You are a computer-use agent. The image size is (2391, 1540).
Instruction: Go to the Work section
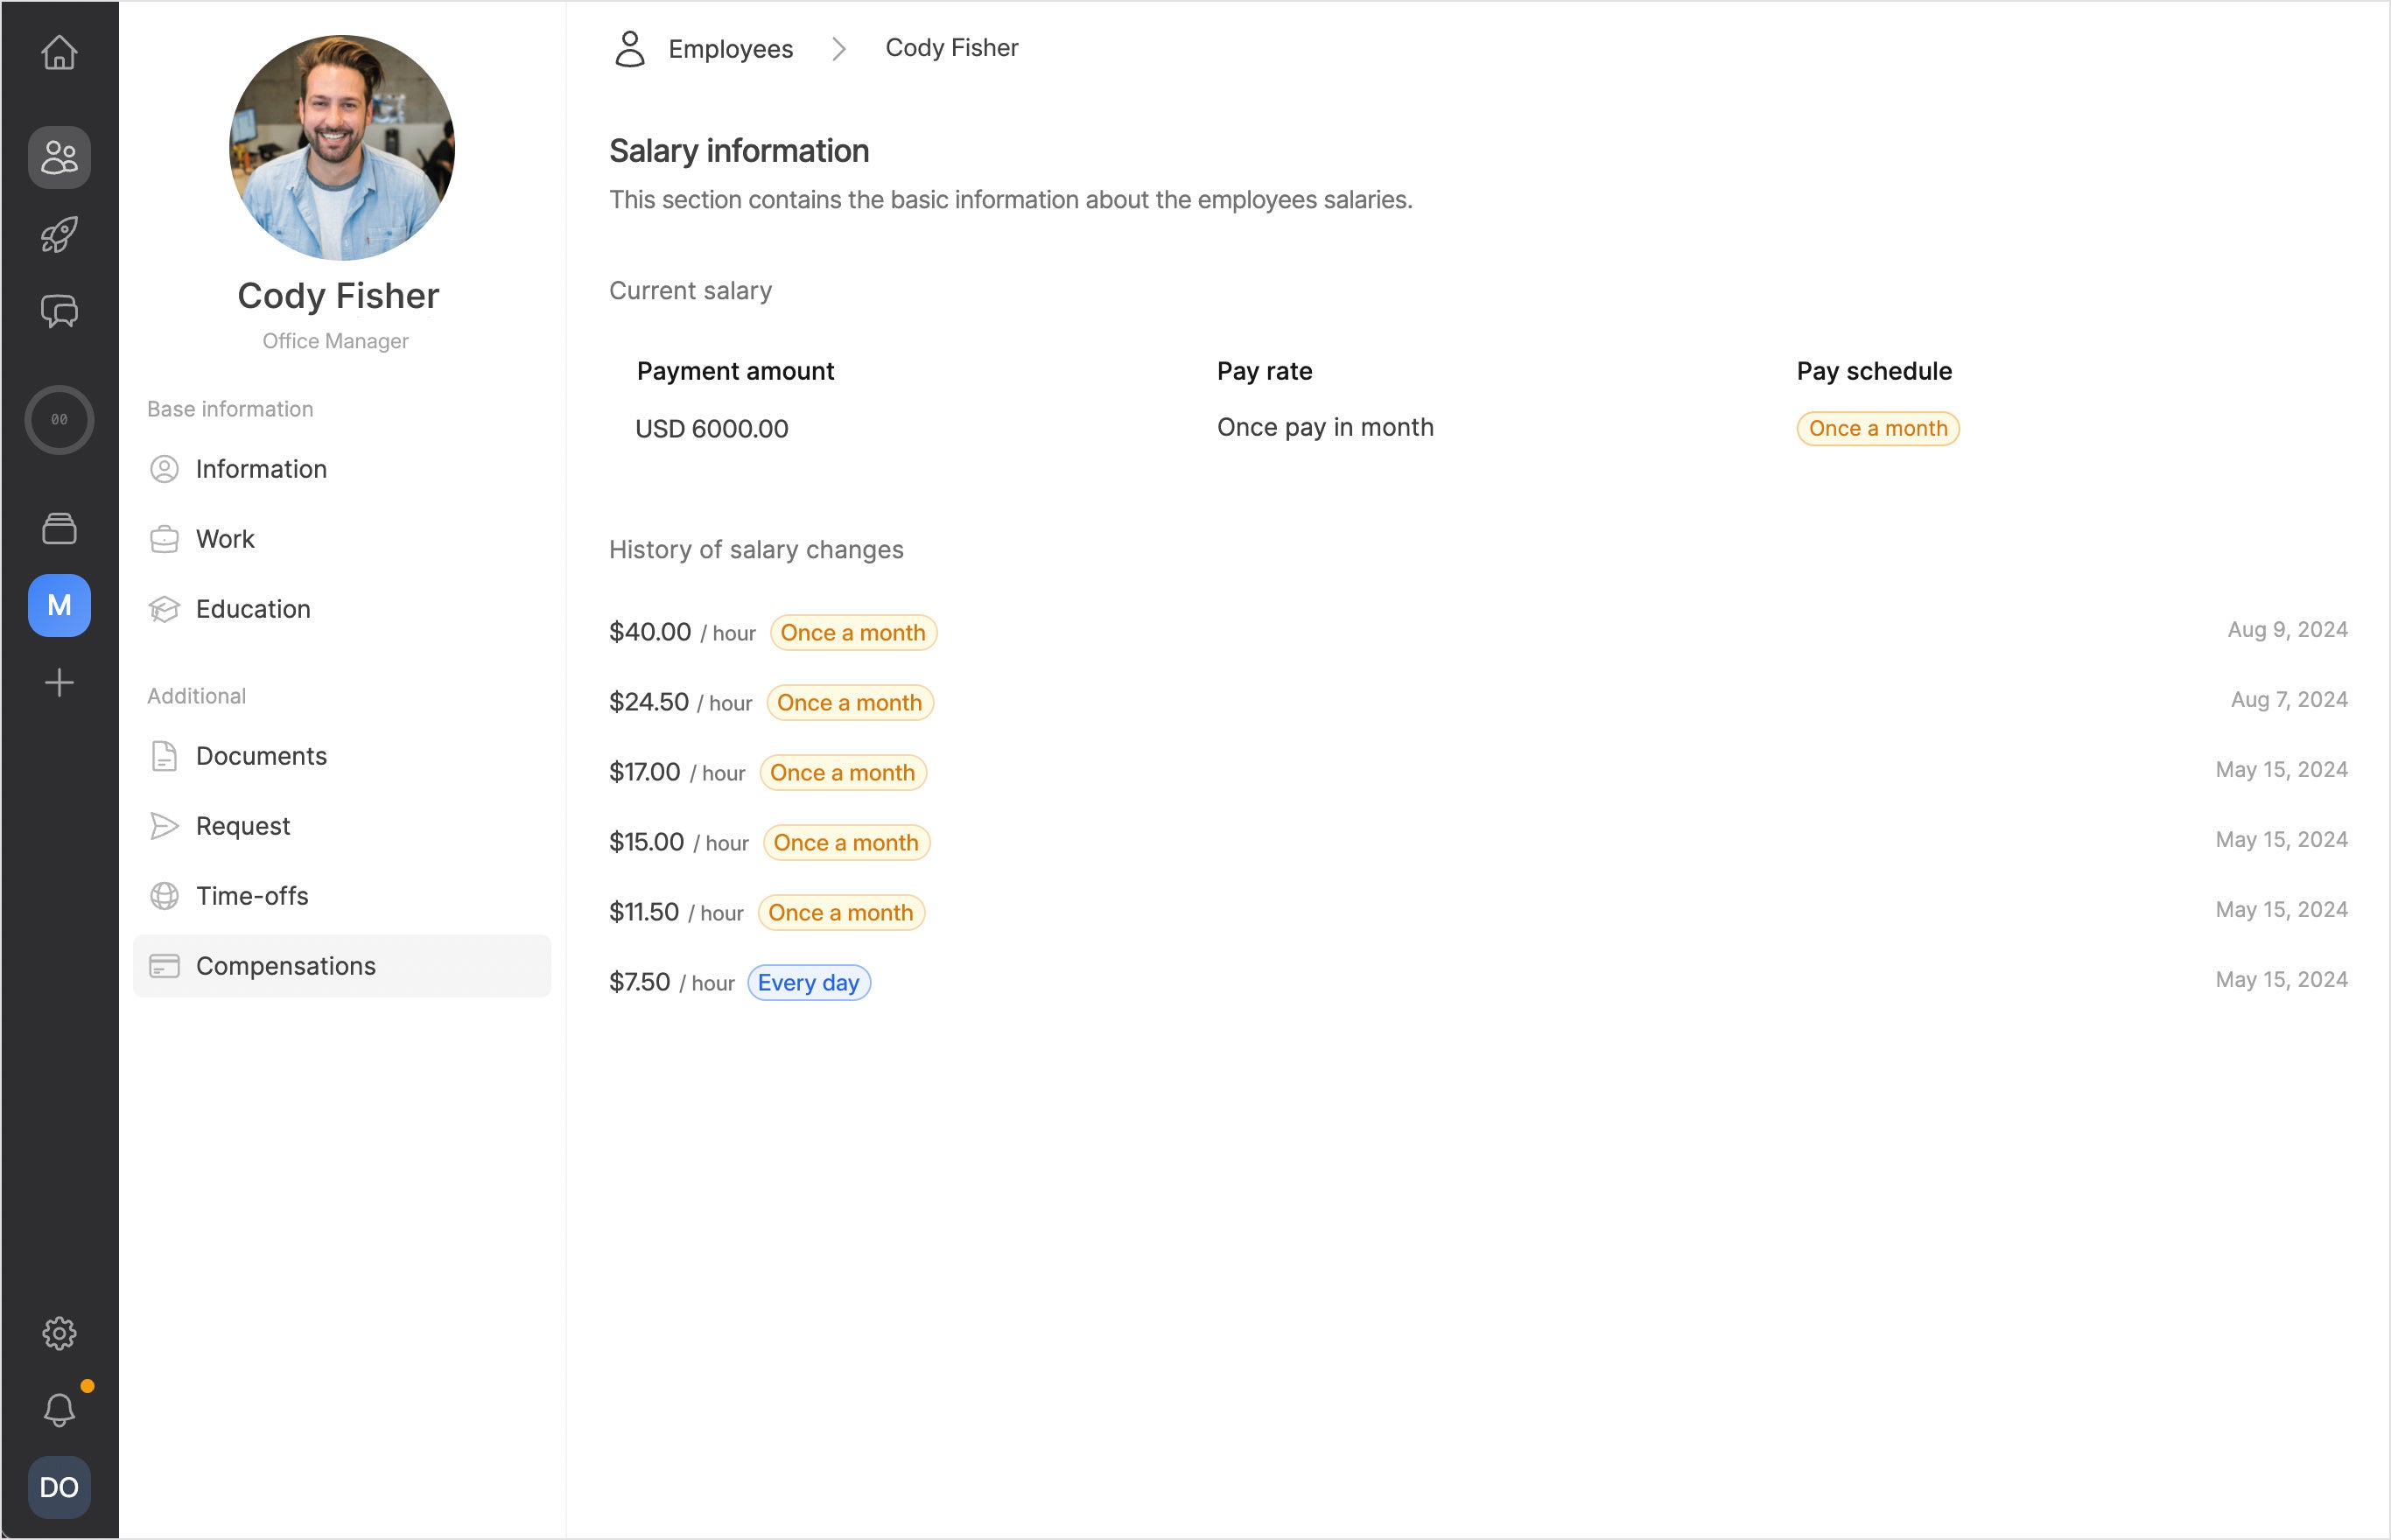[x=225, y=539]
